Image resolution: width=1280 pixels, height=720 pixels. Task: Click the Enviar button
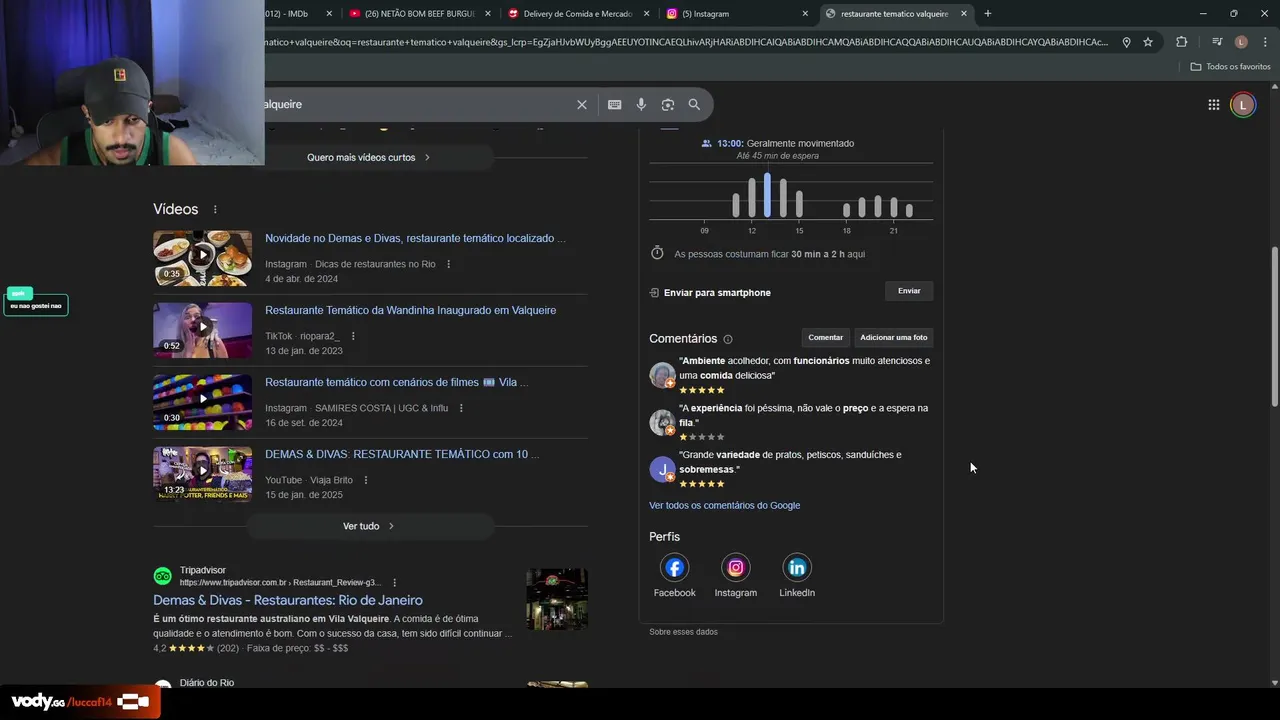[909, 291]
